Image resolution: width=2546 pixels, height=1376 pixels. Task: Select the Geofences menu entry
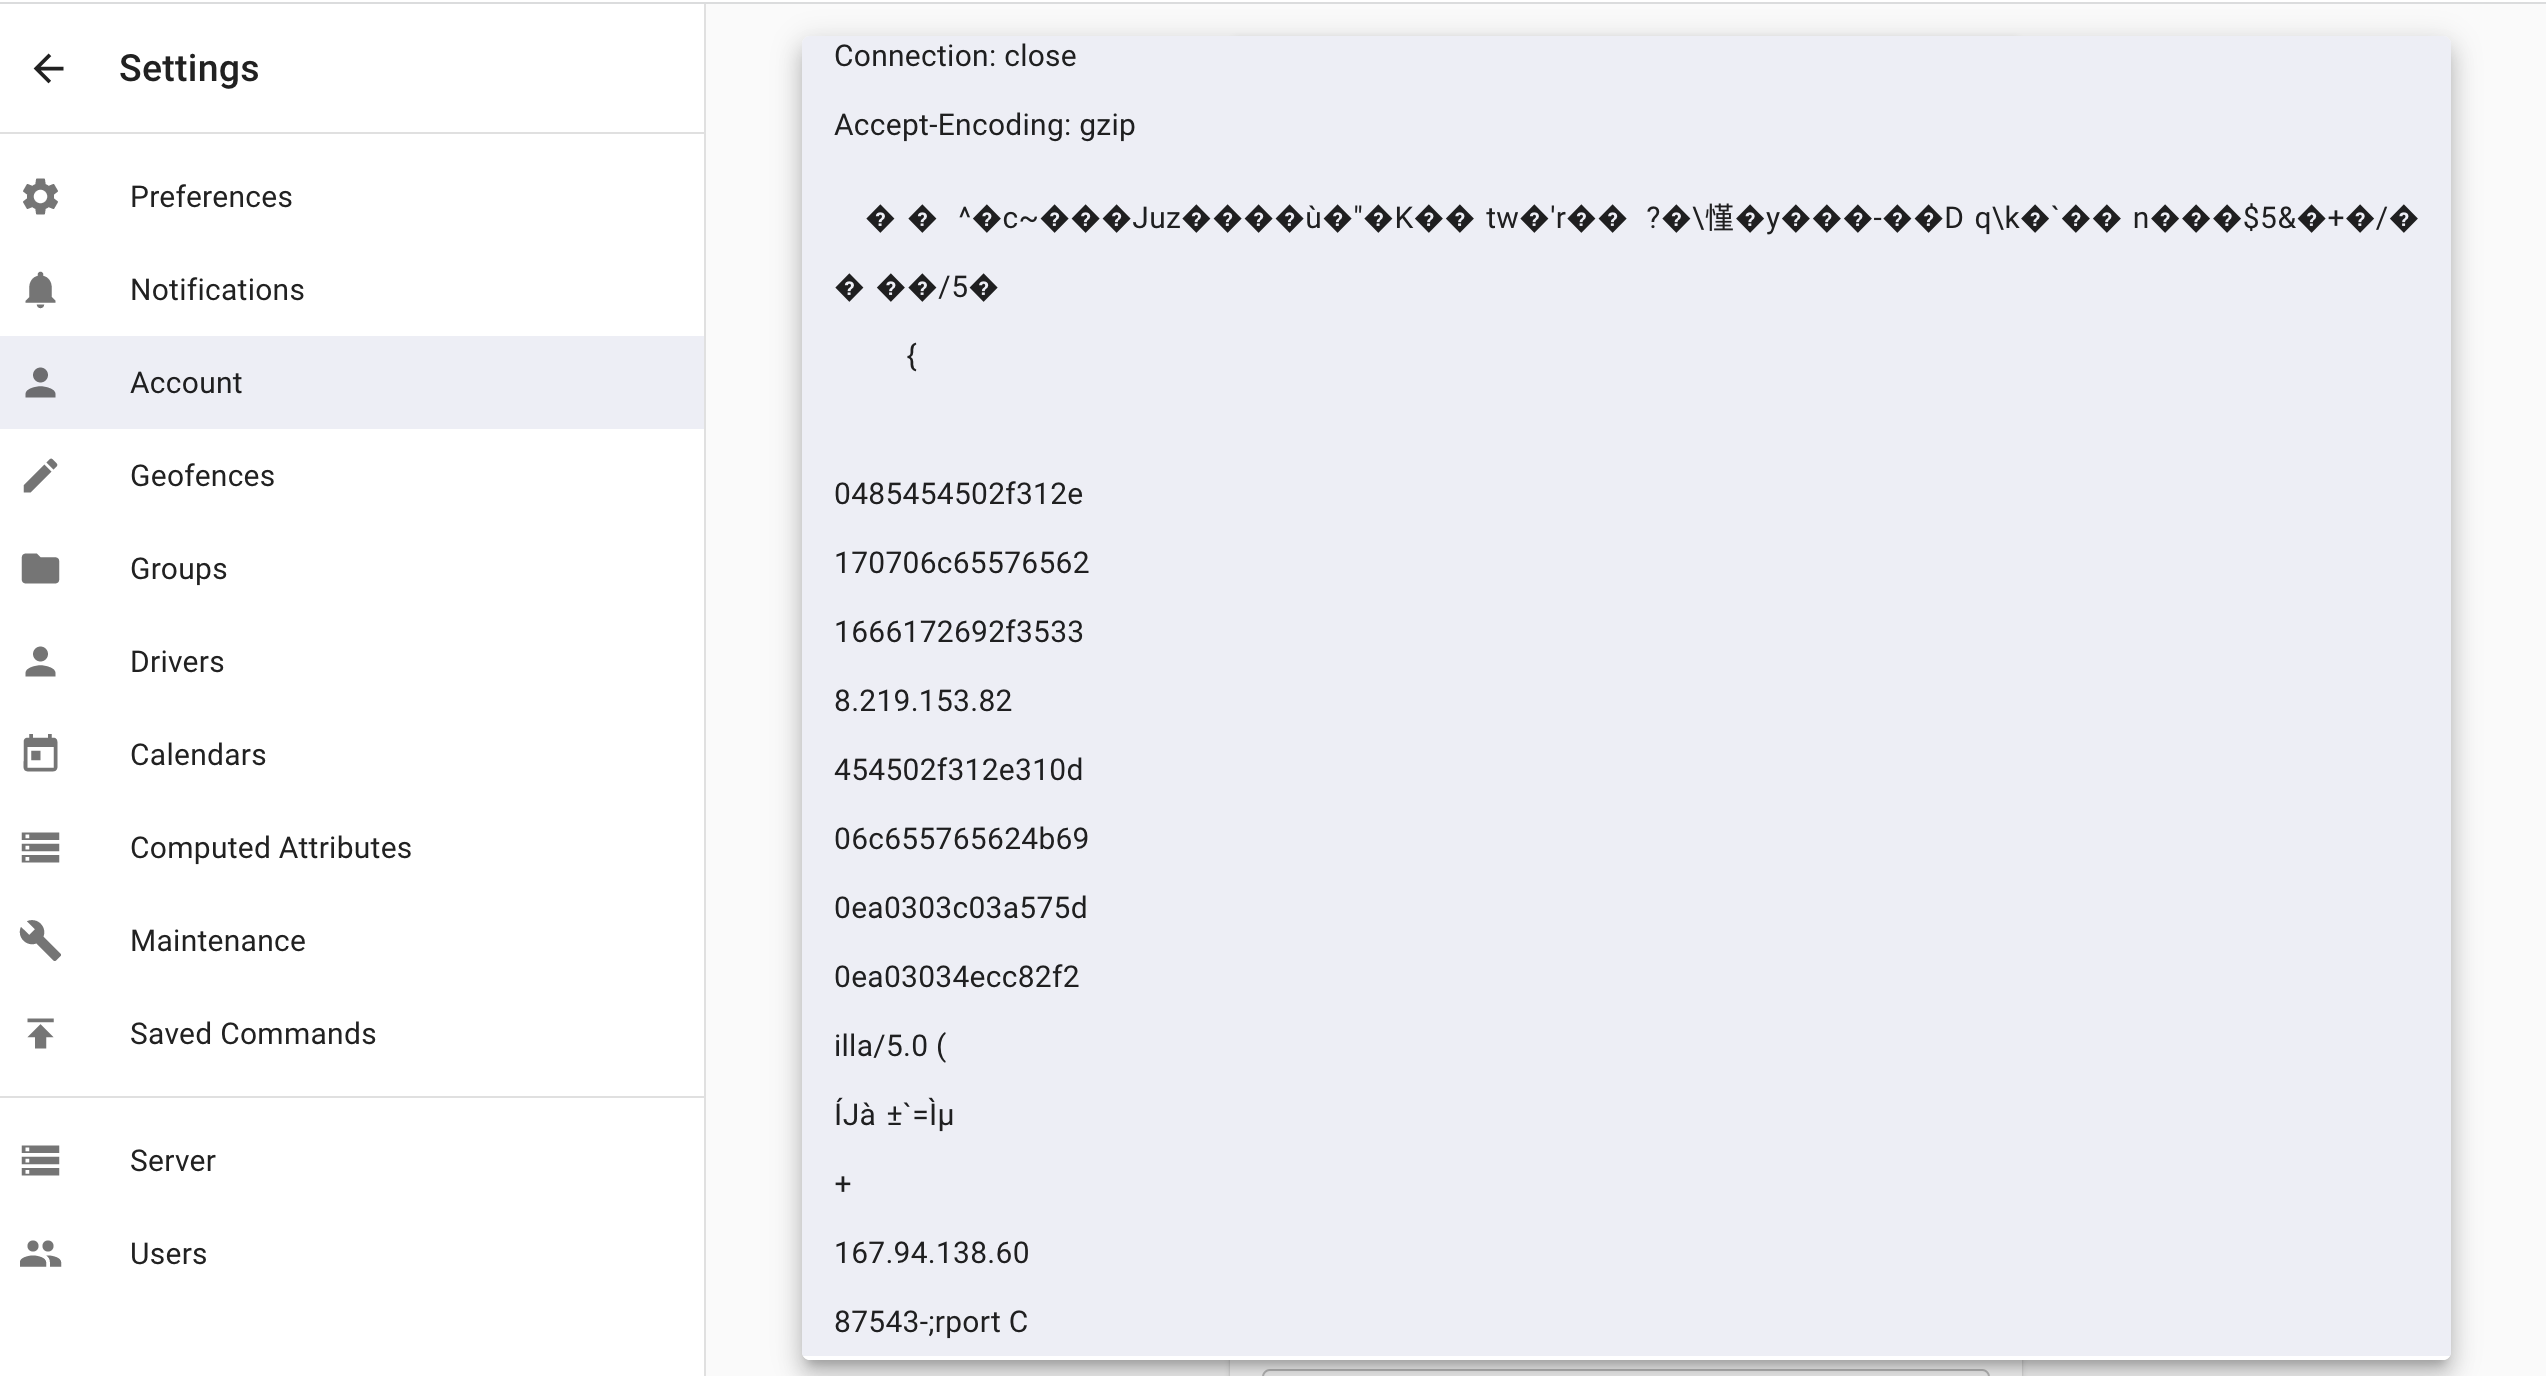[x=202, y=475]
